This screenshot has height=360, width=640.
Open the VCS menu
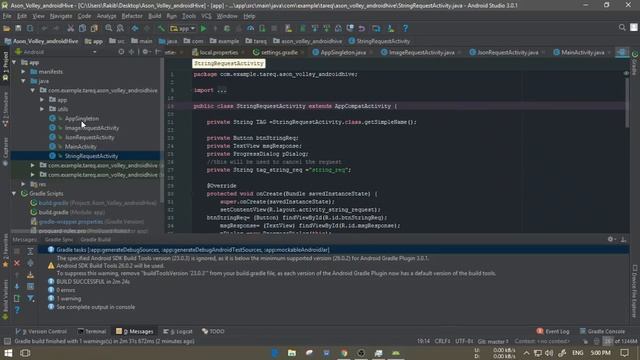point(207,16)
